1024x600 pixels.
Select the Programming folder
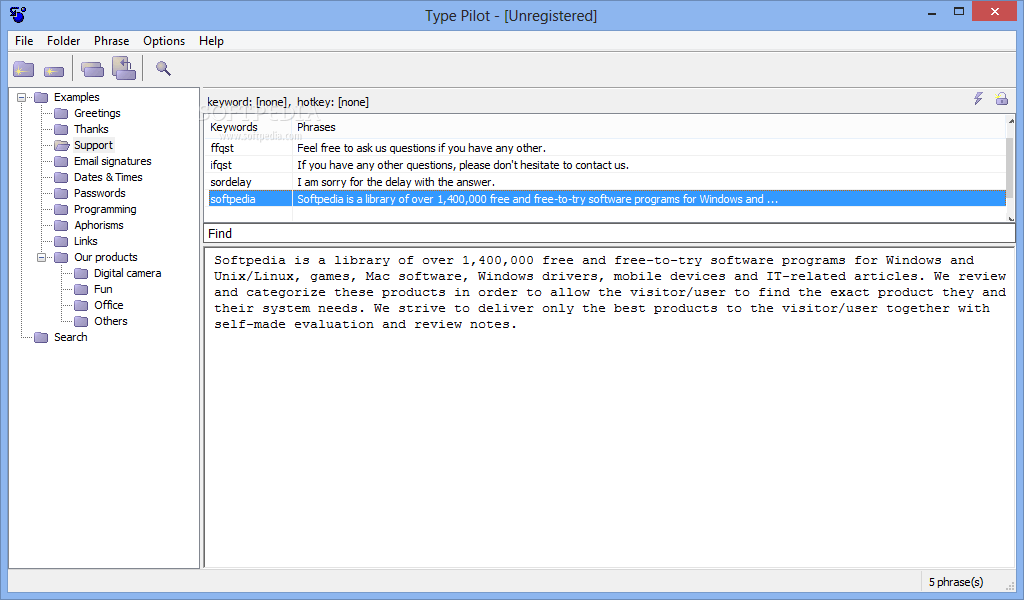pyautogui.click(x=105, y=209)
